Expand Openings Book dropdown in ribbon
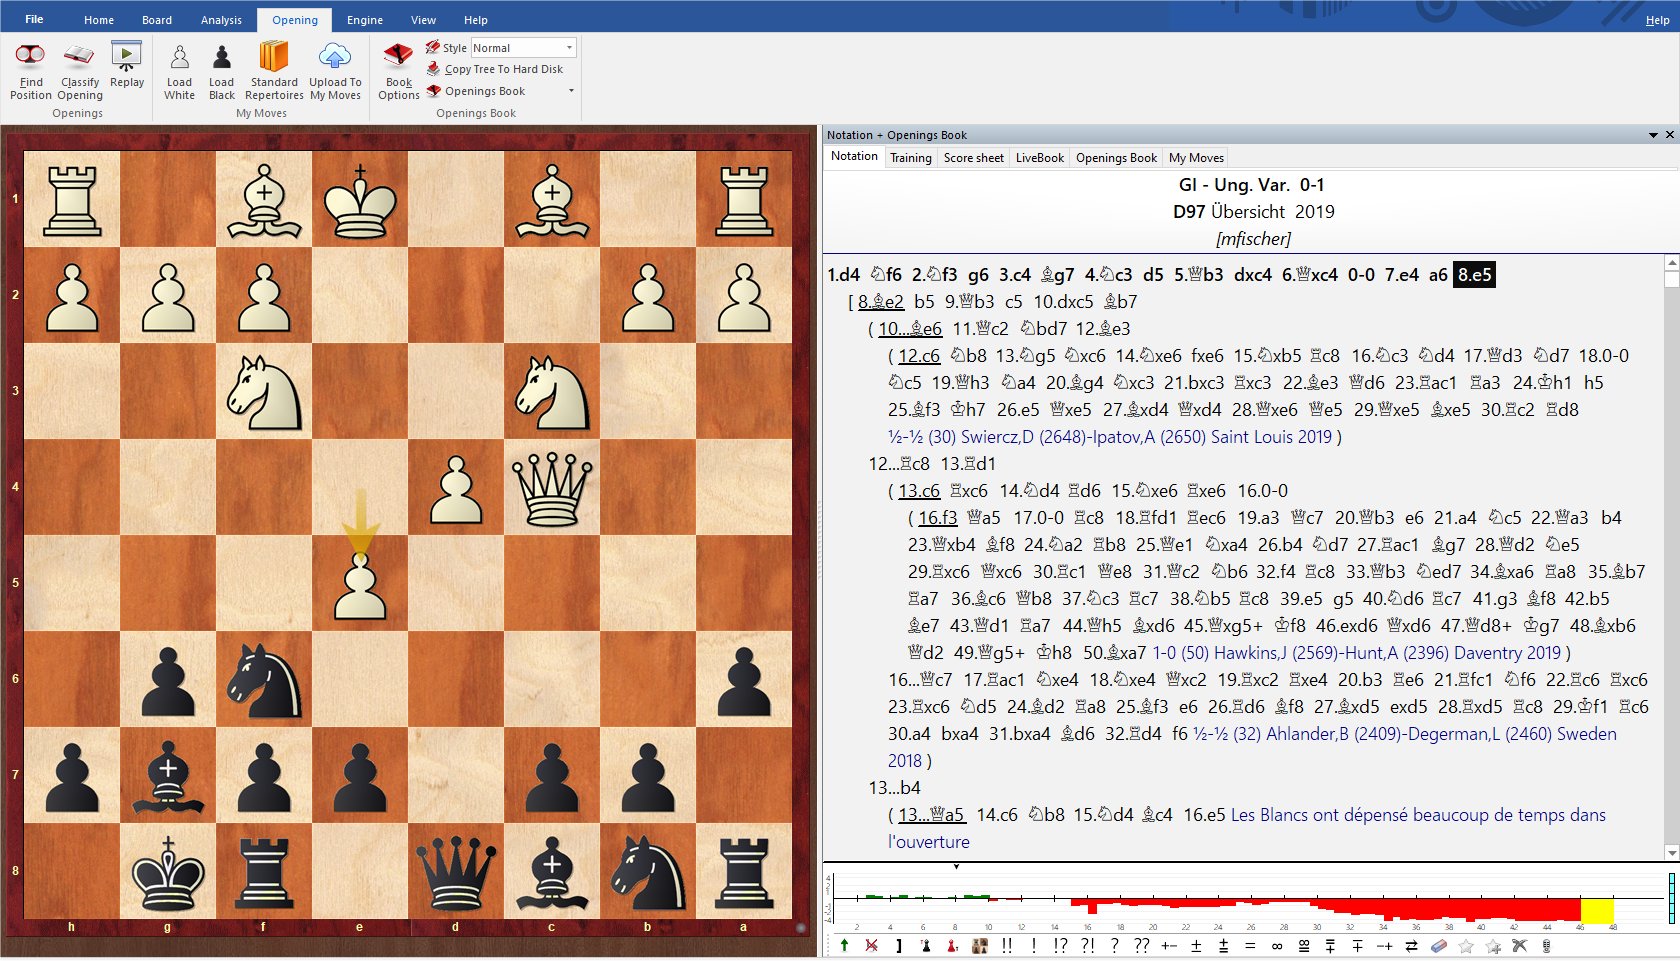 tap(571, 91)
